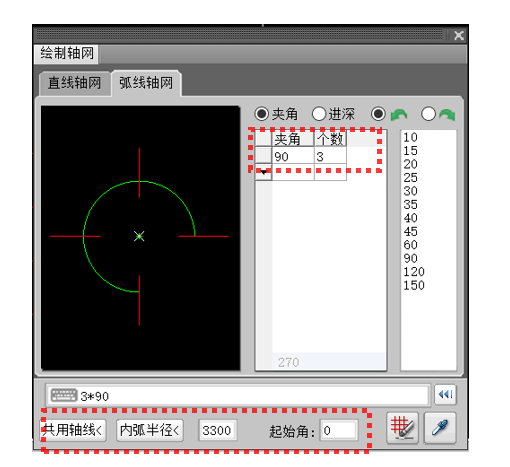510x467 pixels.
Task: Click the 夹角 column header
Action: 293,139
